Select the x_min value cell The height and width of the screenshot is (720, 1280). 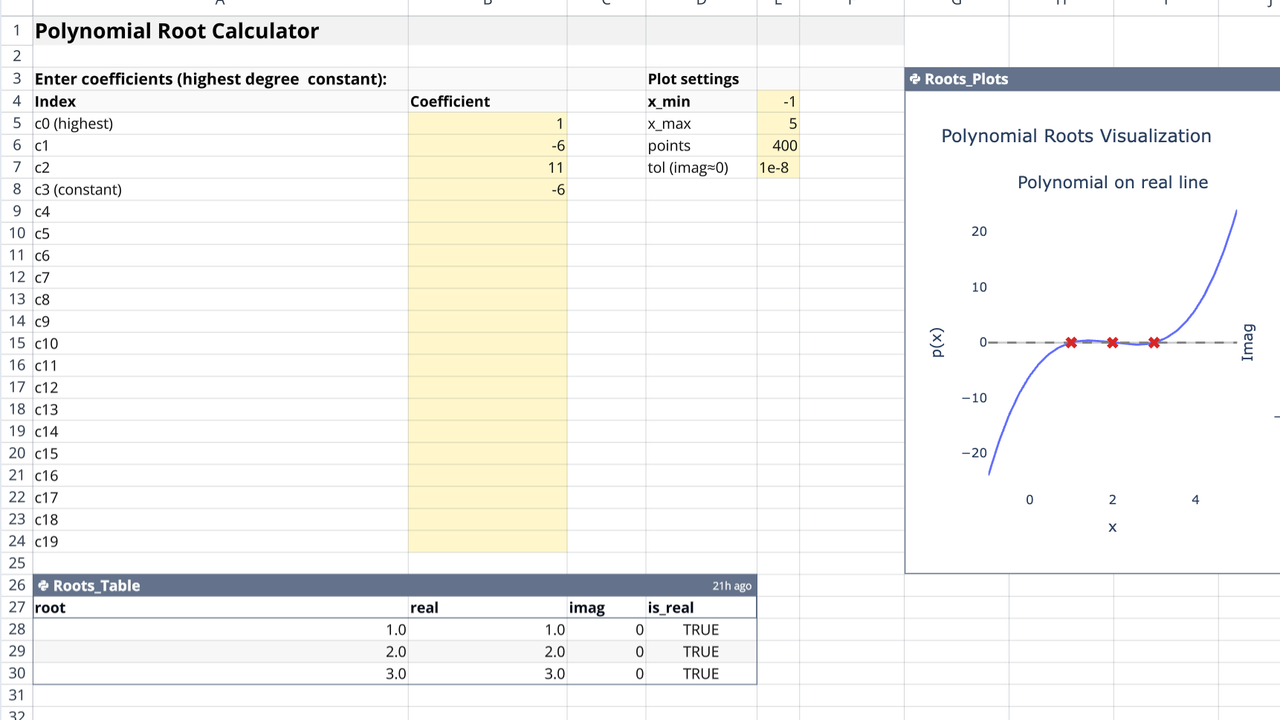[x=778, y=102]
